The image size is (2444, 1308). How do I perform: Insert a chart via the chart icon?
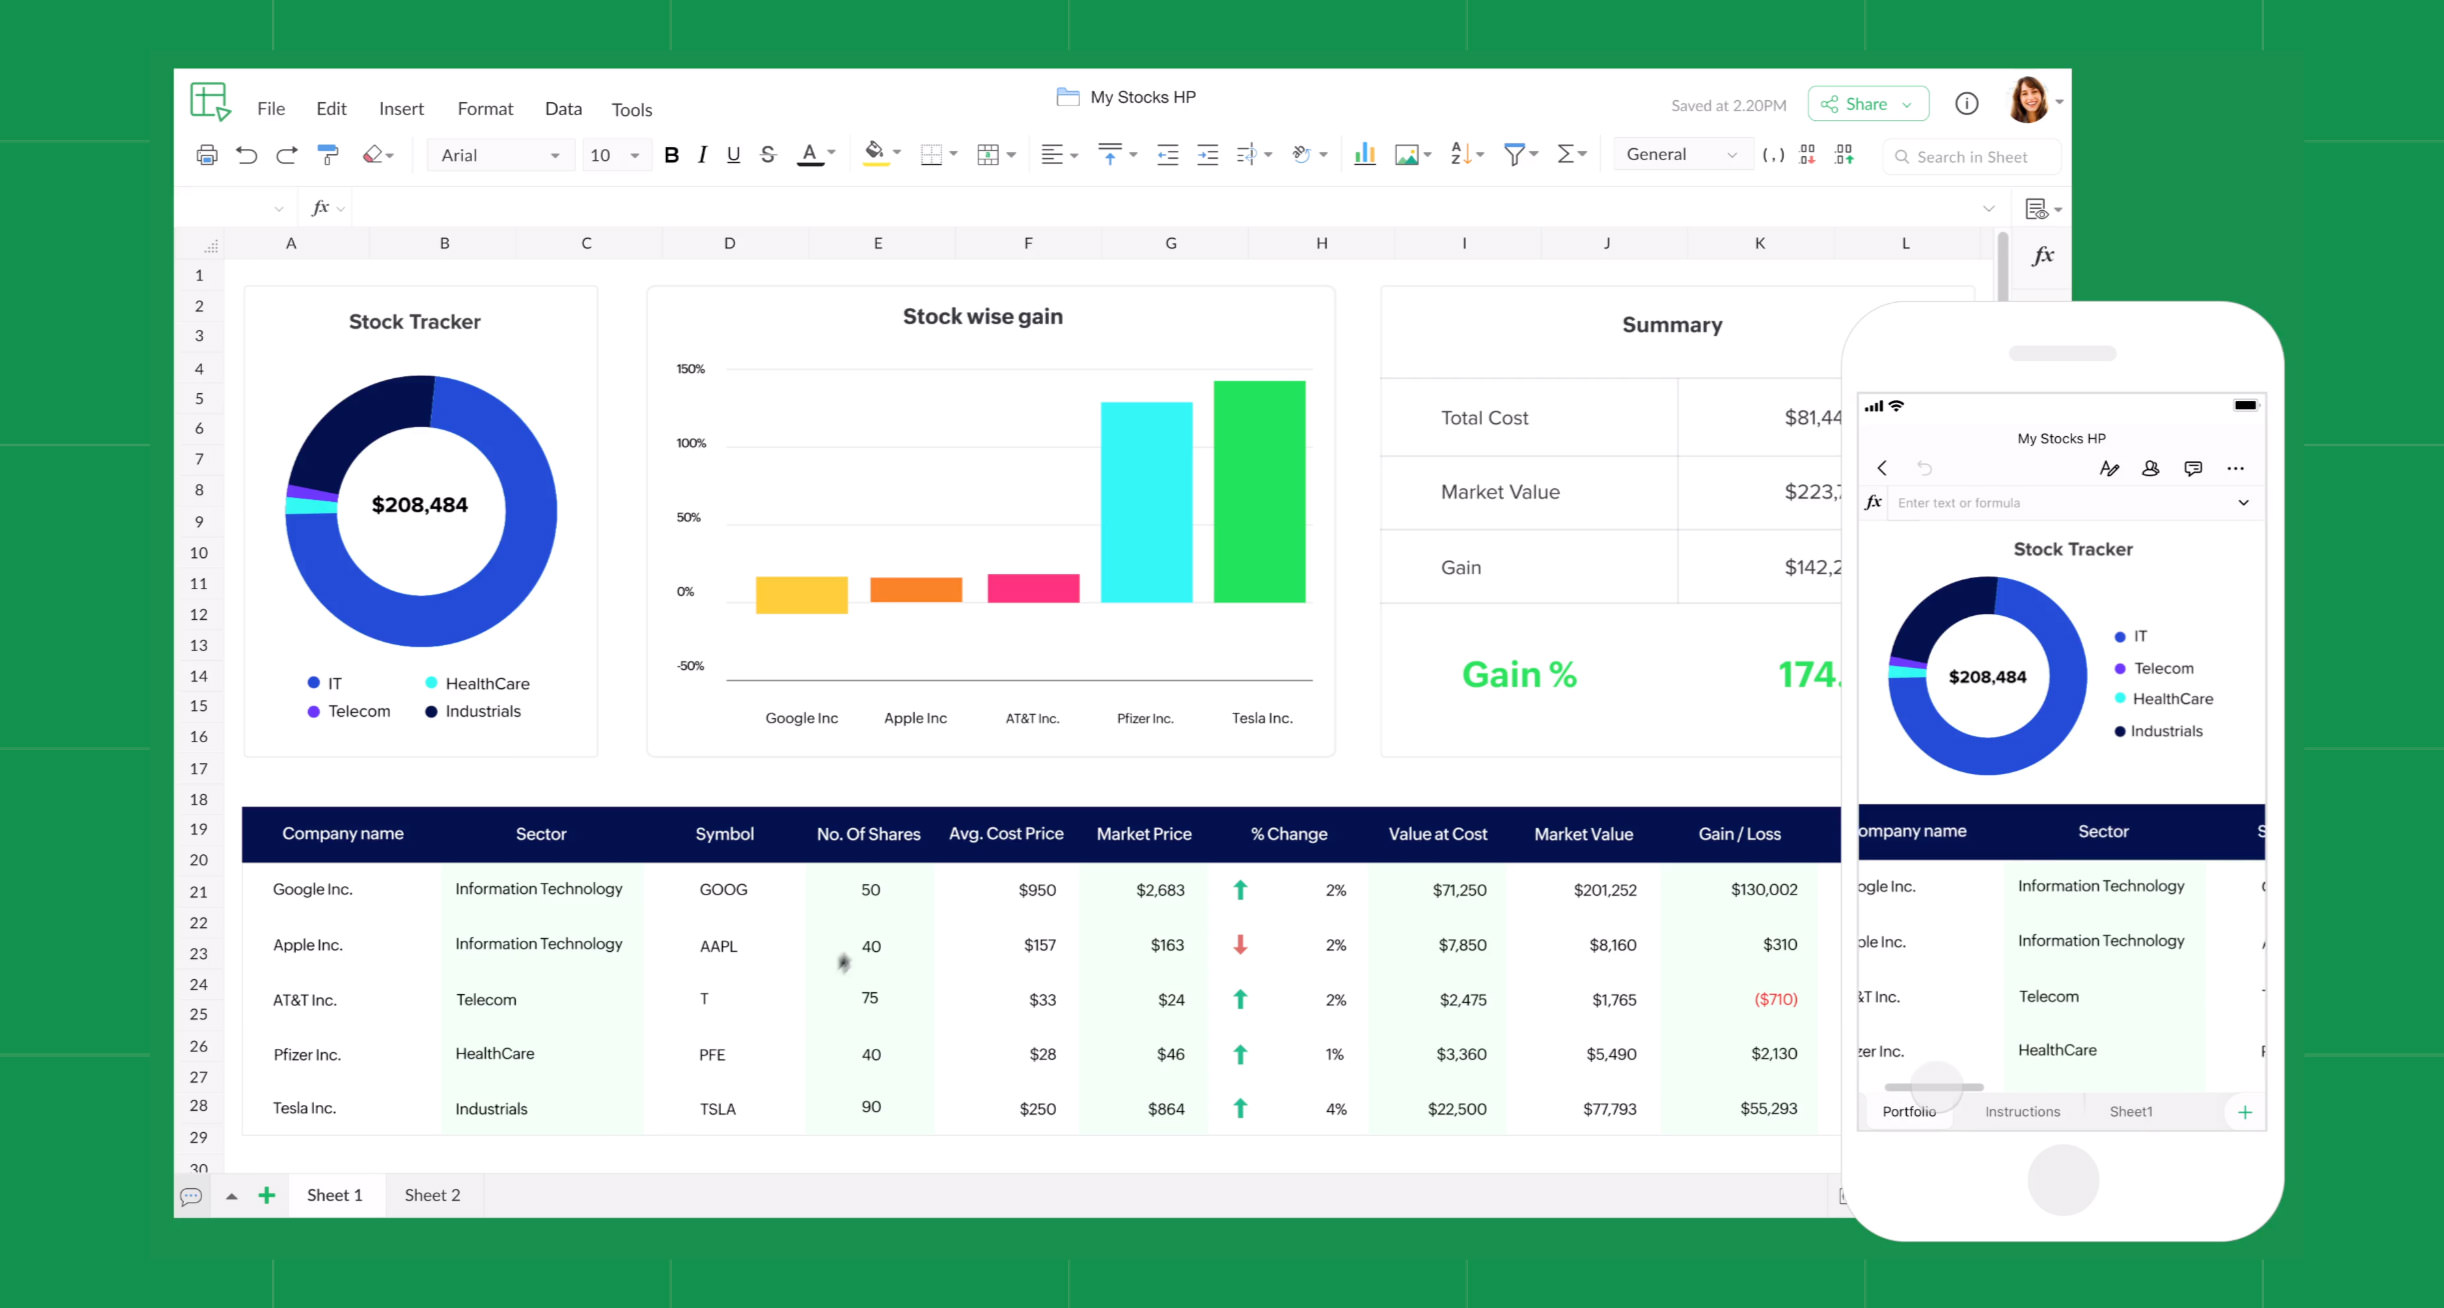point(1364,154)
